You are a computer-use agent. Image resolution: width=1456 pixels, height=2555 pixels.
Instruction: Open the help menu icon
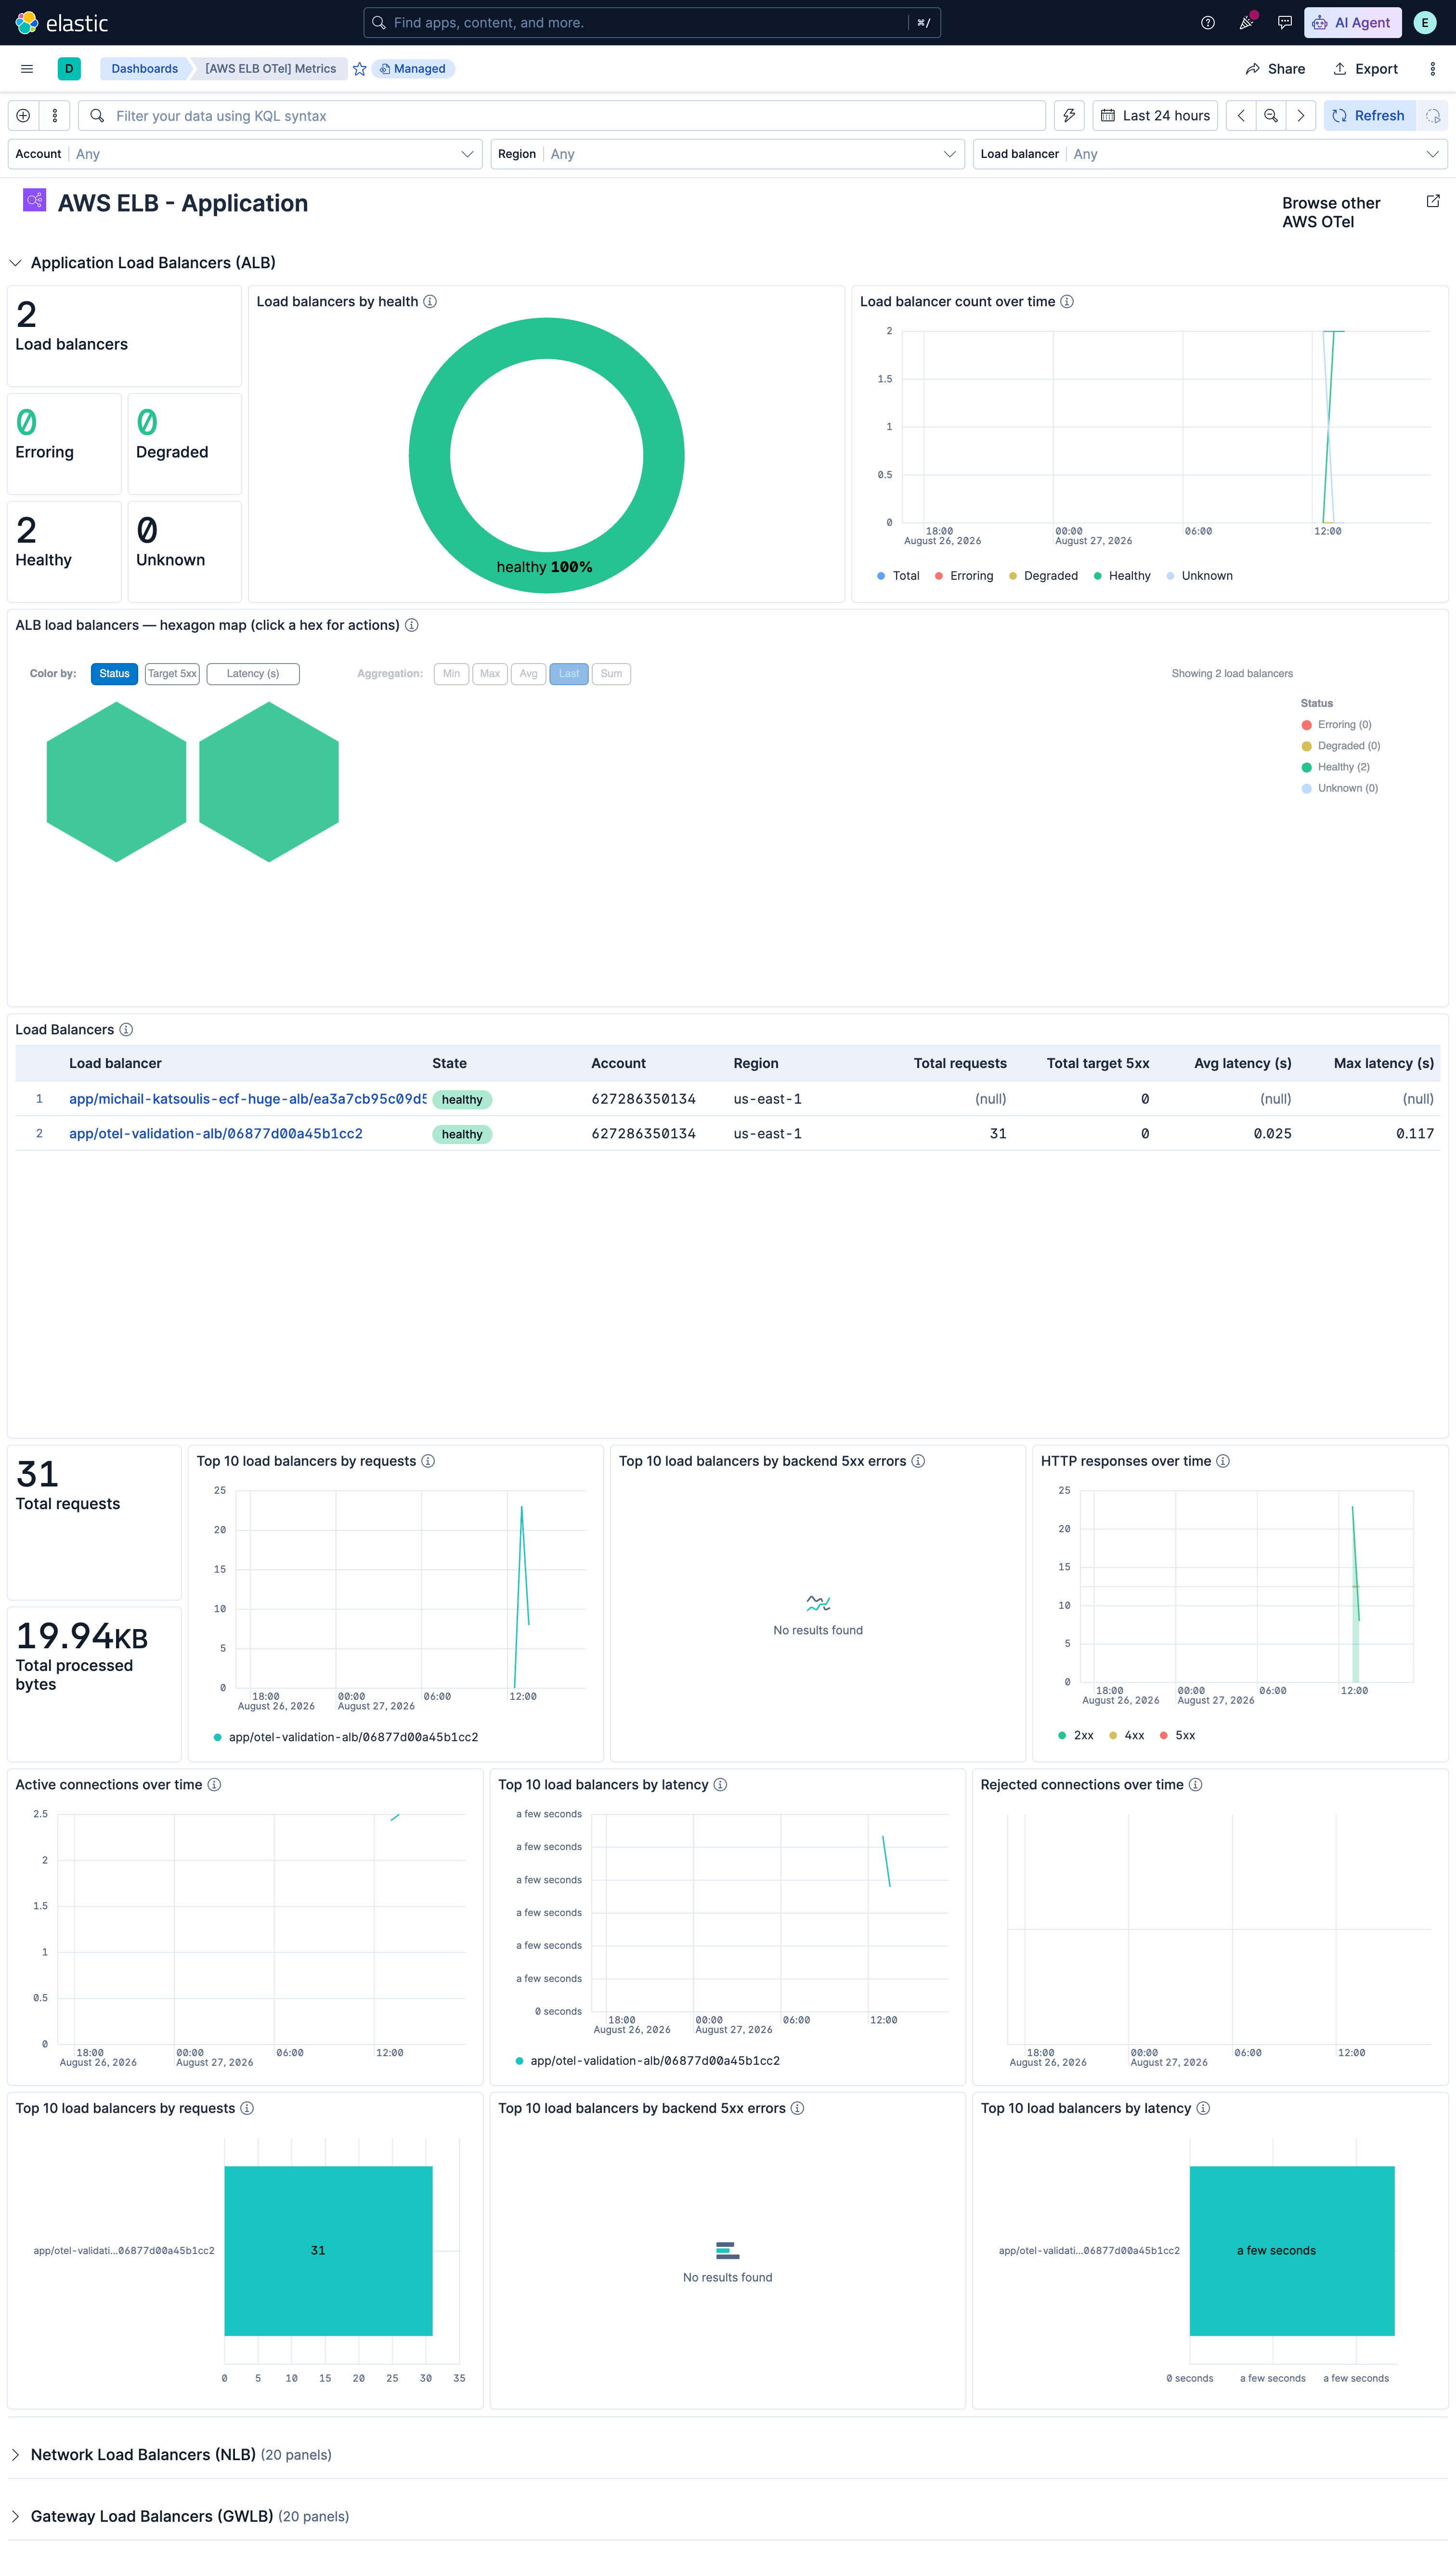(1208, 23)
